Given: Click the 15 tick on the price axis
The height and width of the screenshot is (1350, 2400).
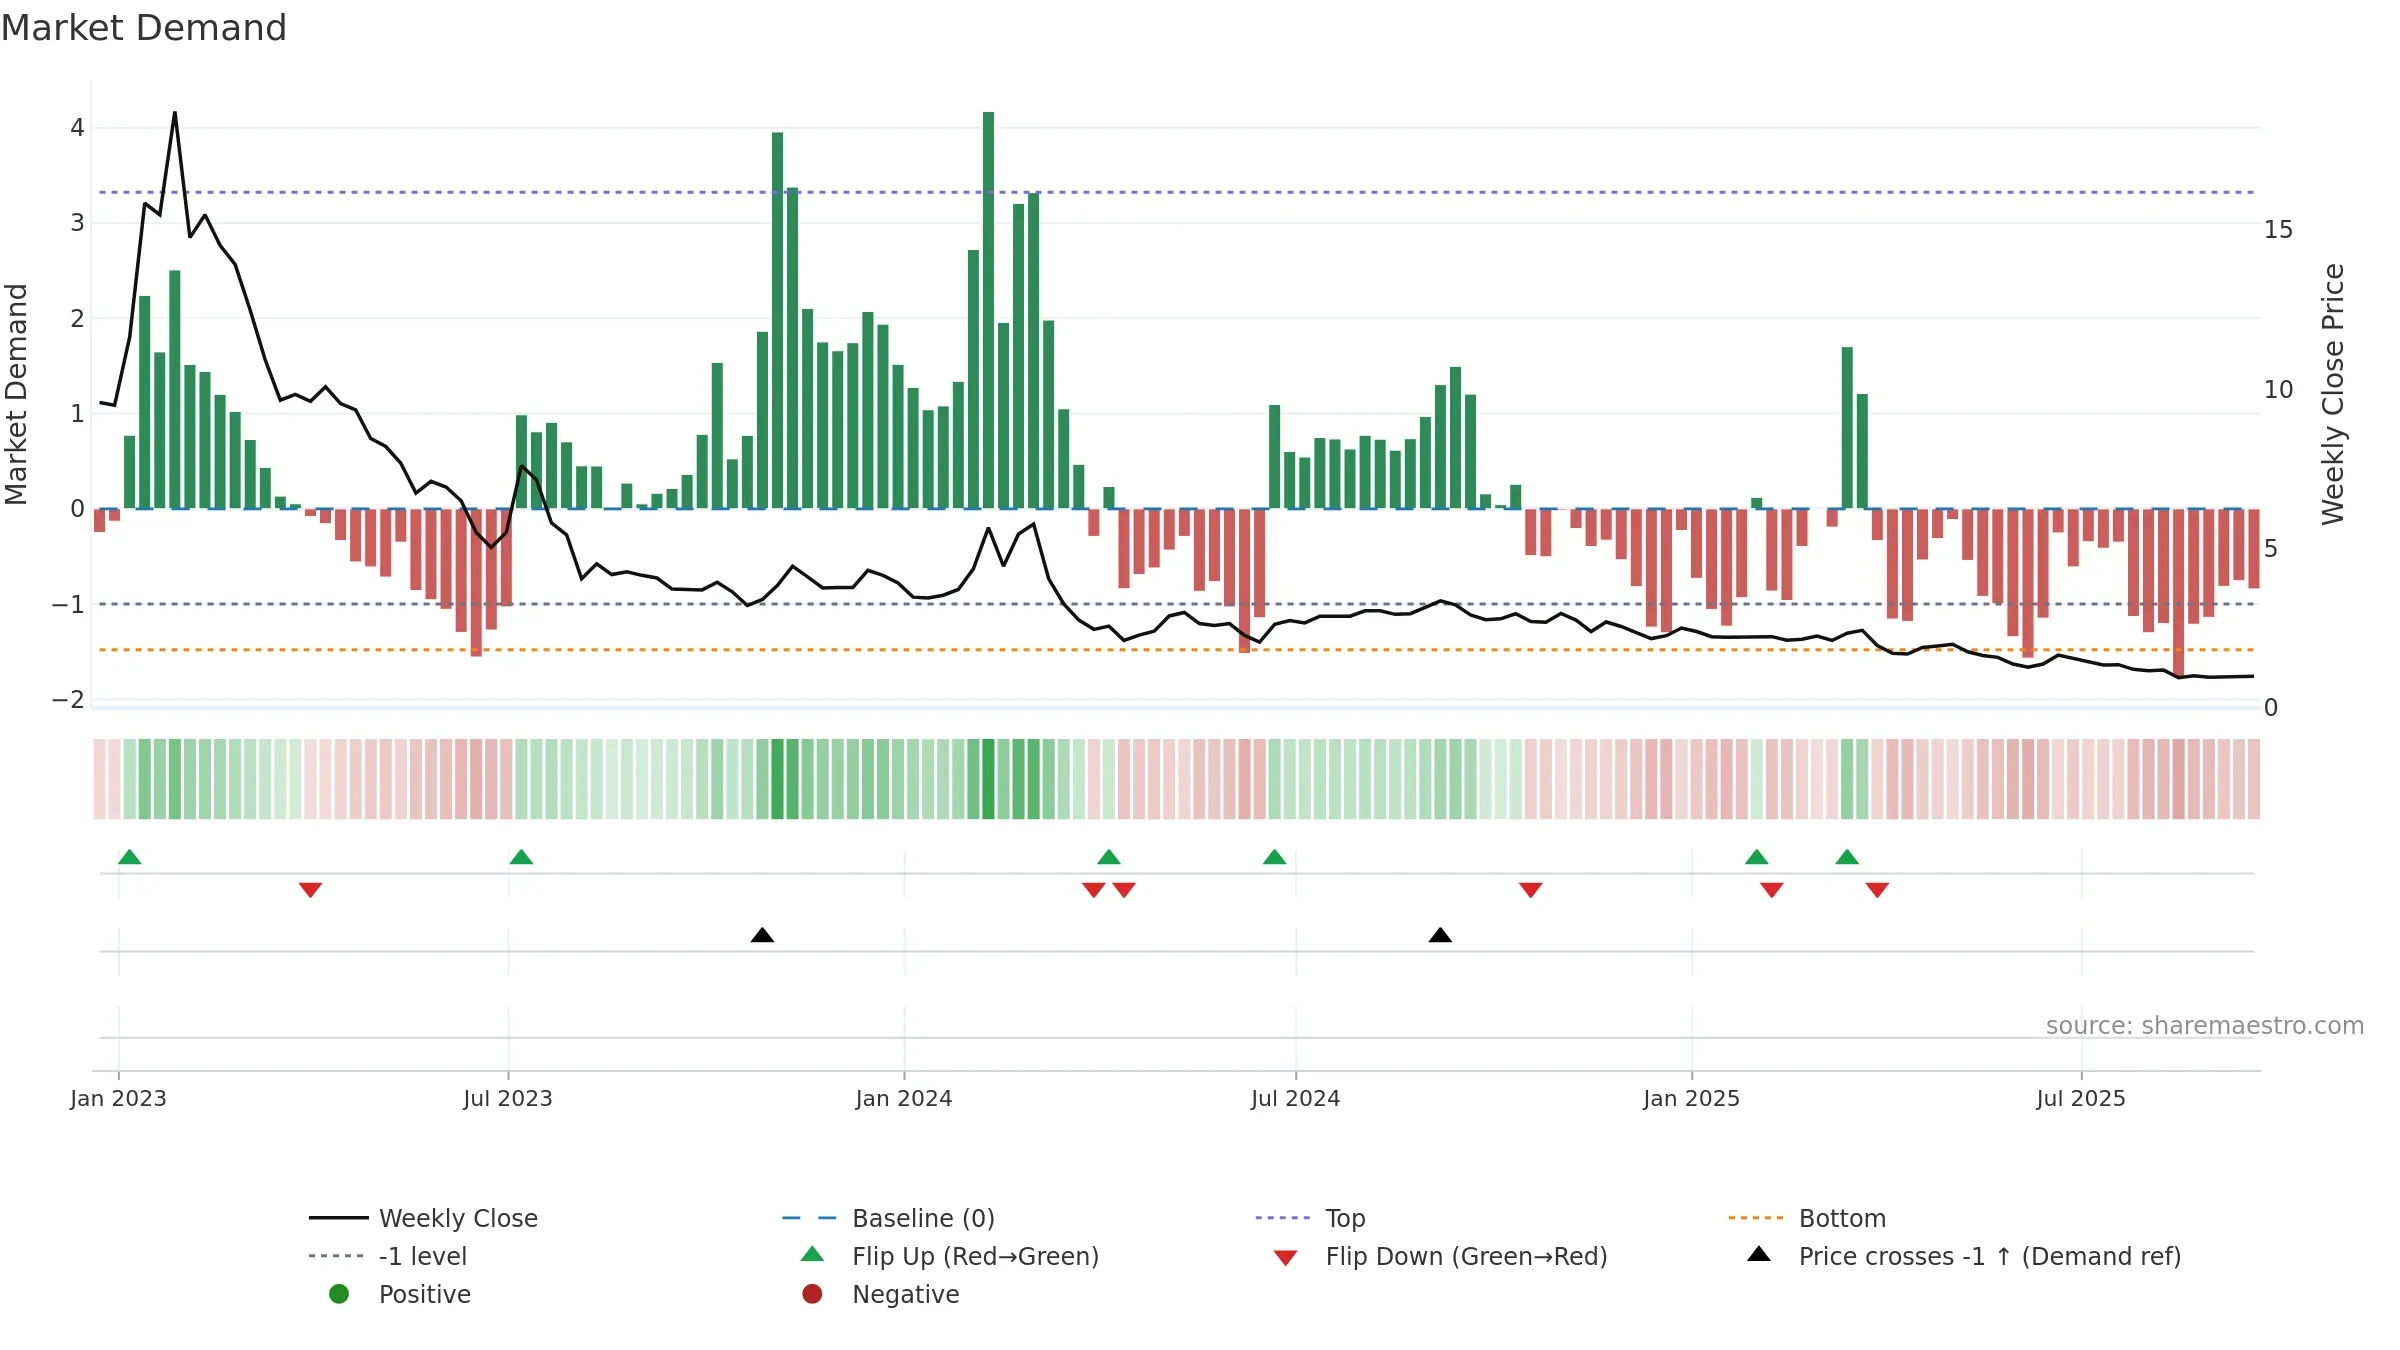Looking at the screenshot, I should point(2278,230).
